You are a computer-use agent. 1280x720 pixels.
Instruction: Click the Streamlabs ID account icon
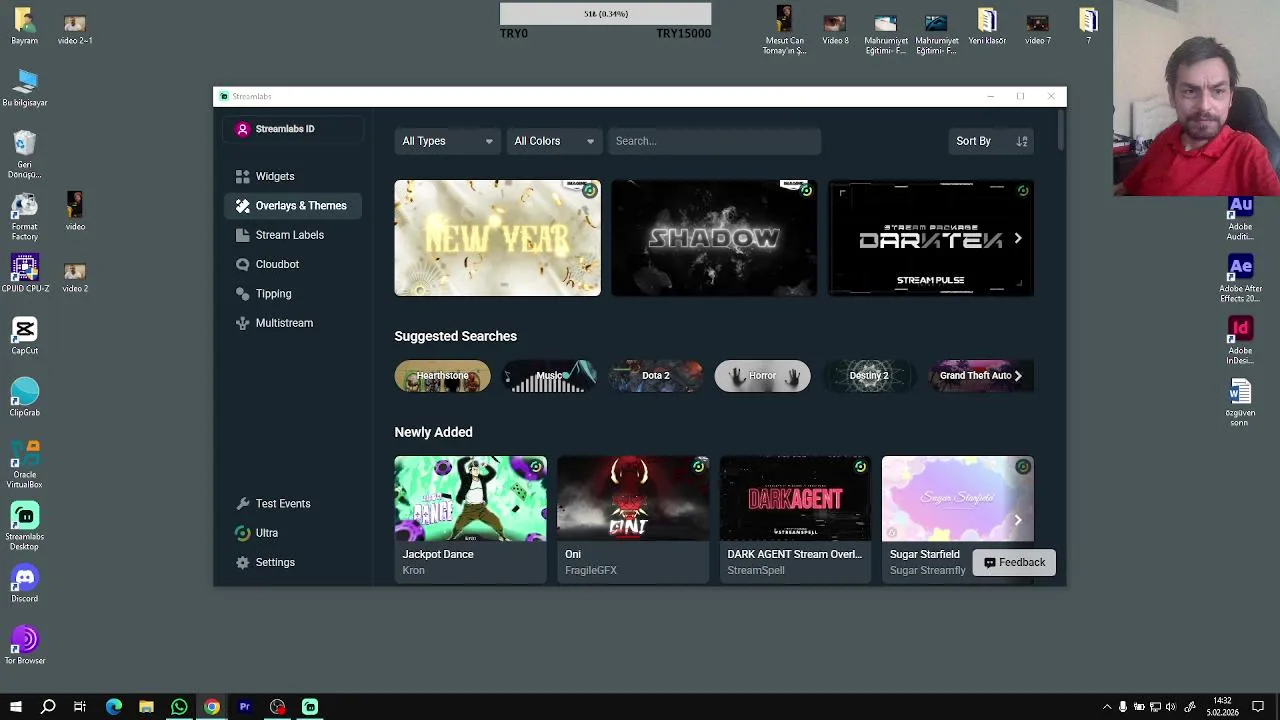[x=242, y=129]
